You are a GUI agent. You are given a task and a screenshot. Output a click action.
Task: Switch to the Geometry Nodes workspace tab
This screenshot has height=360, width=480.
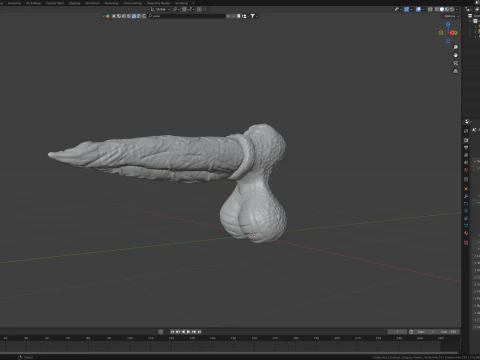point(158,3)
